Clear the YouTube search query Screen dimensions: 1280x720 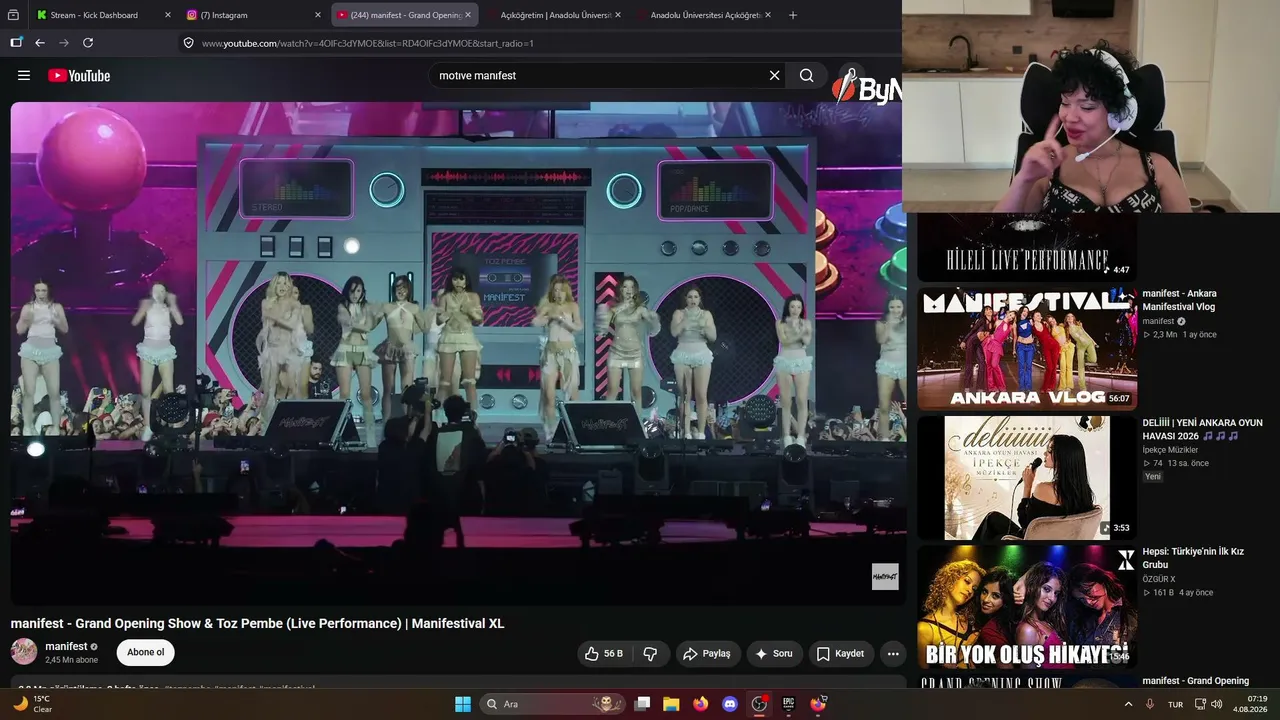click(774, 75)
